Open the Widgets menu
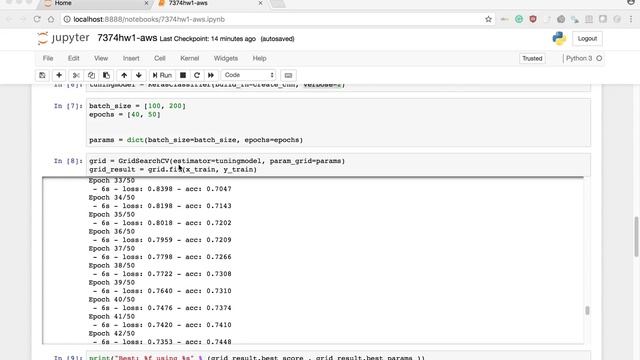The height and width of the screenshot is (360, 640). pyautogui.click(x=226, y=58)
